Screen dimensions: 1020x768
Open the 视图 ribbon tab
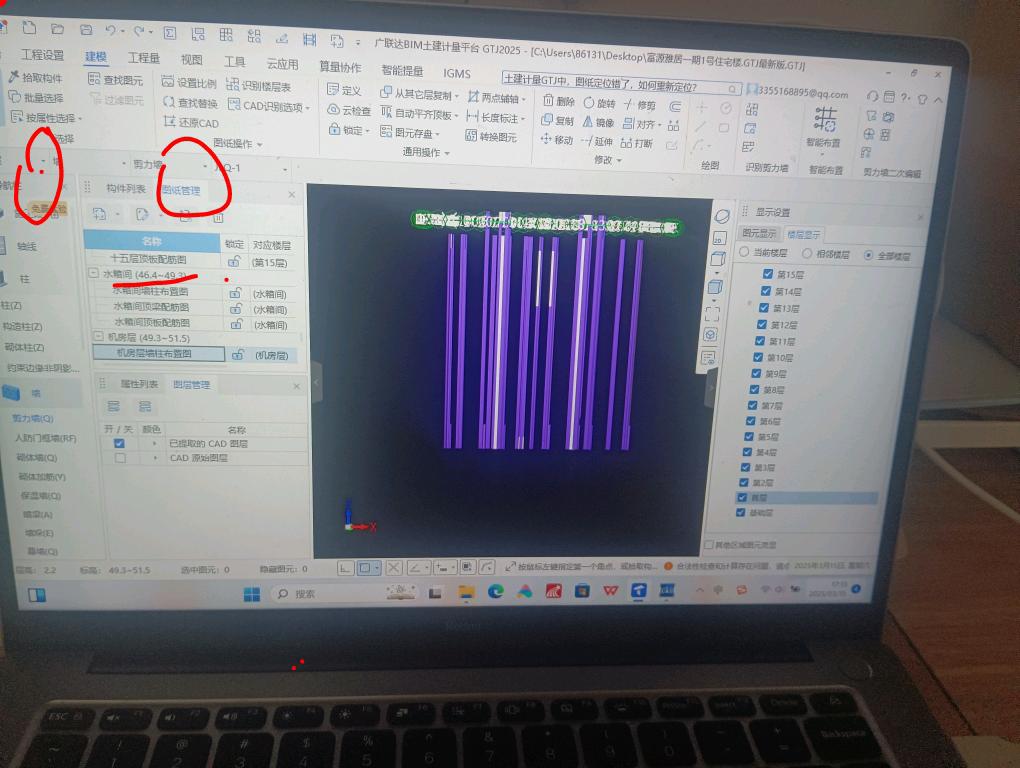[191, 59]
